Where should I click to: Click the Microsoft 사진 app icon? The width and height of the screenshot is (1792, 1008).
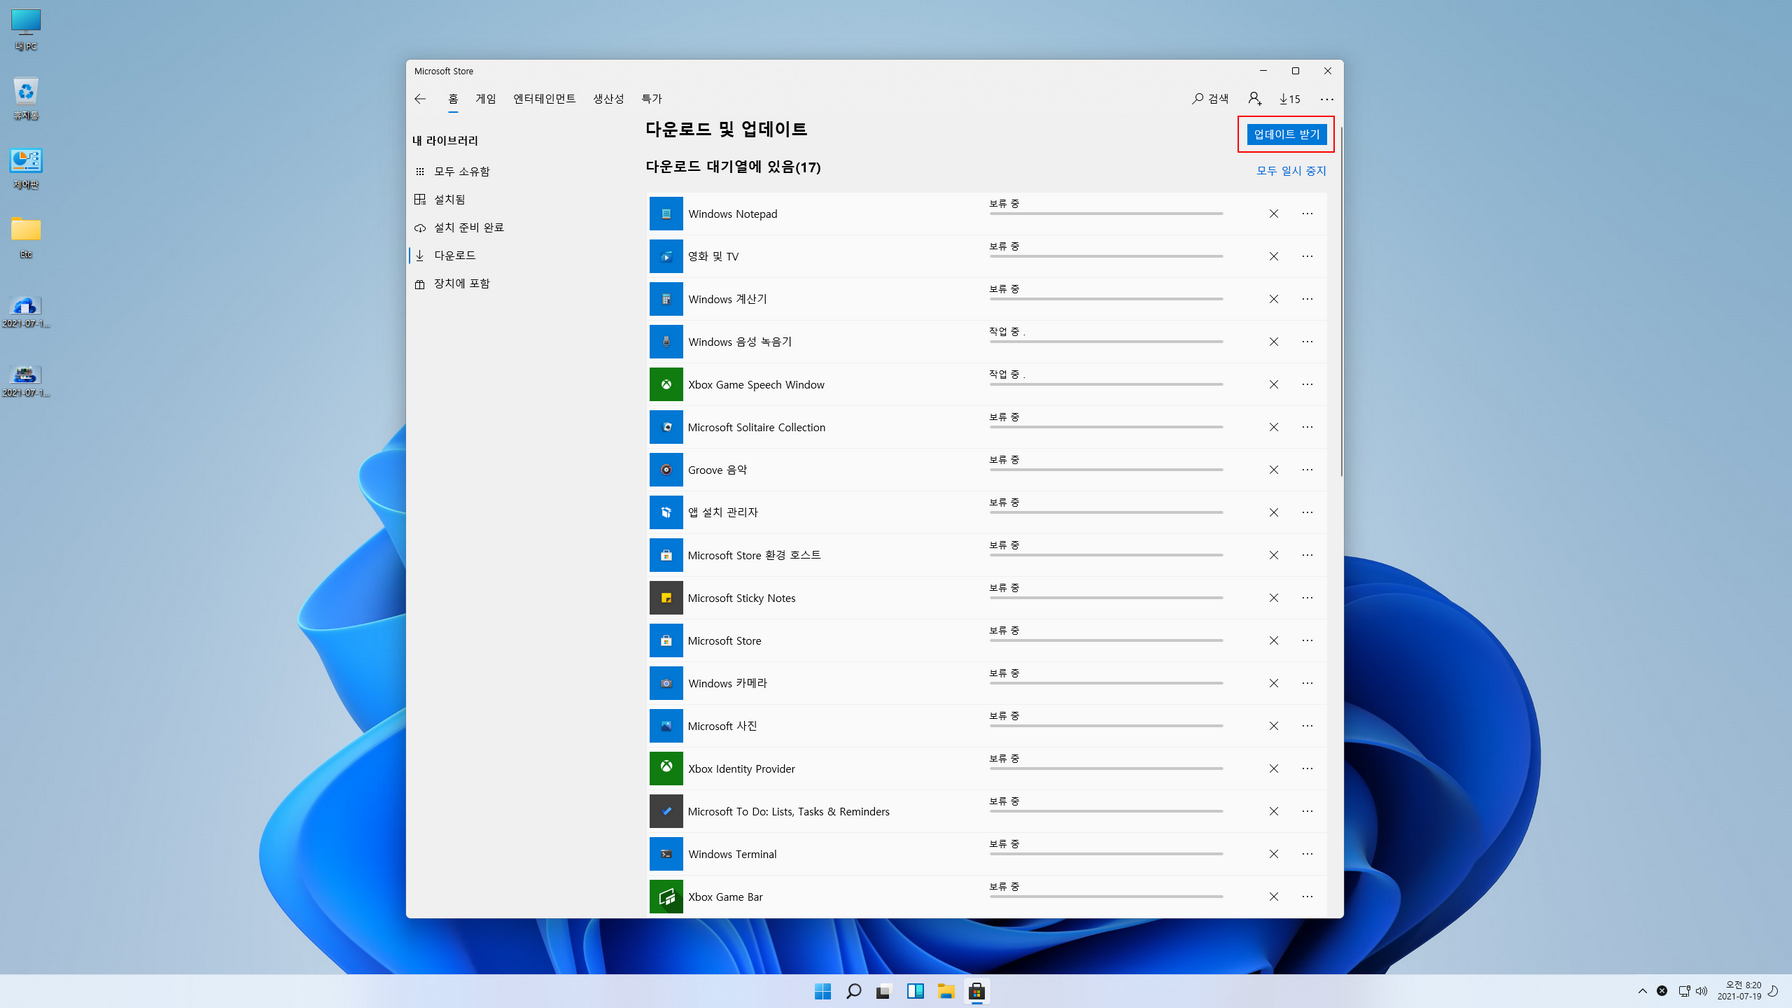[666, 726]
